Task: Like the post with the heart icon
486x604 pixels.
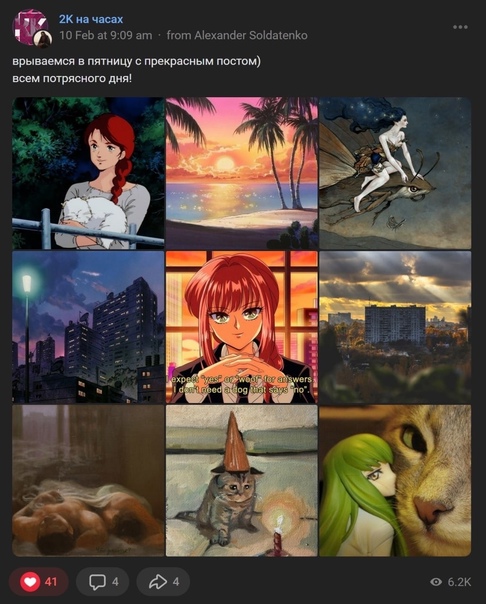Action: tap(39, 581)
